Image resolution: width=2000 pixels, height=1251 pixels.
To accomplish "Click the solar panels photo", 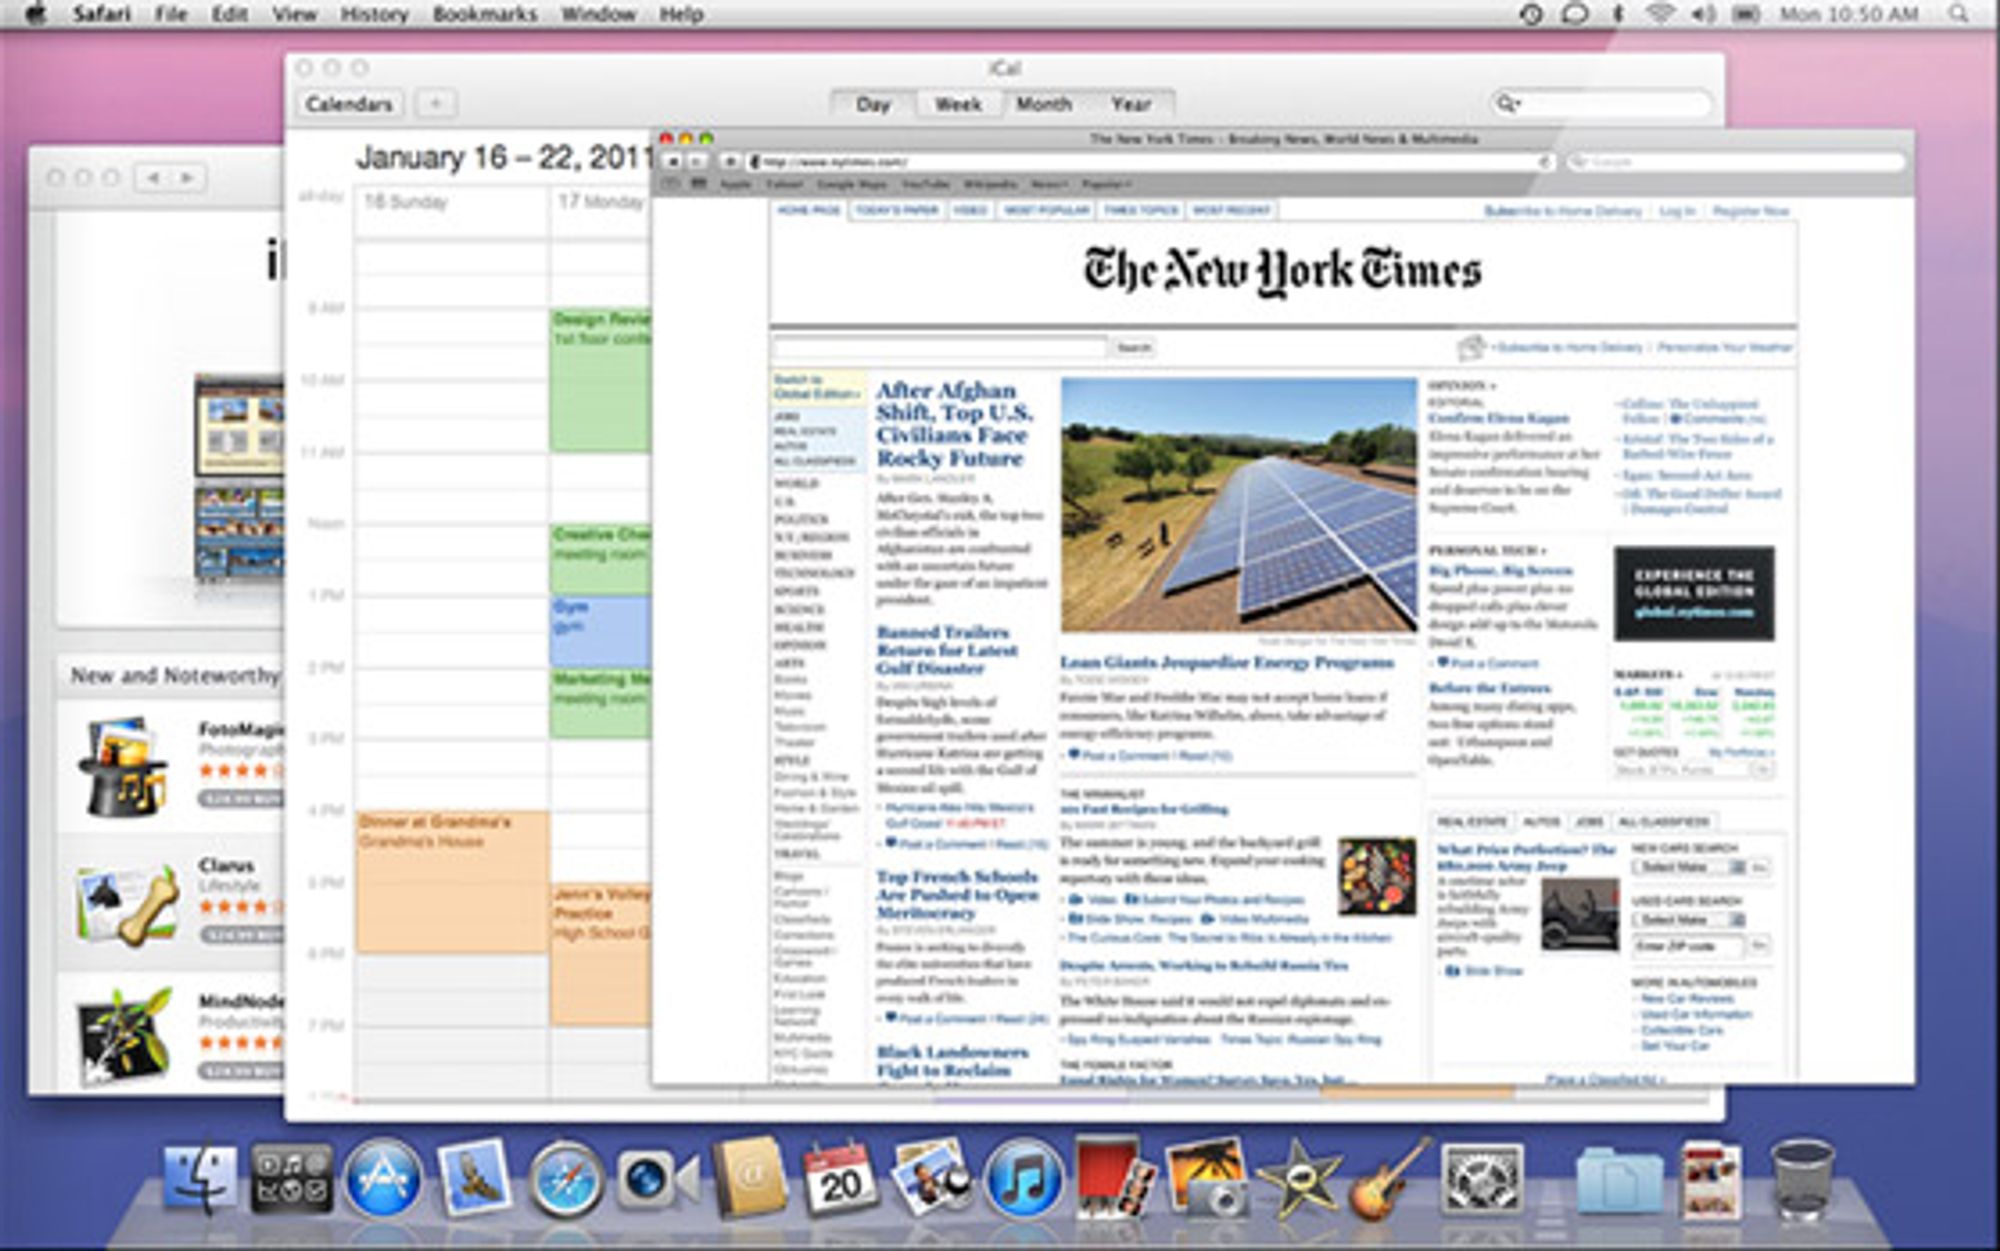I will pos(1238,505).
